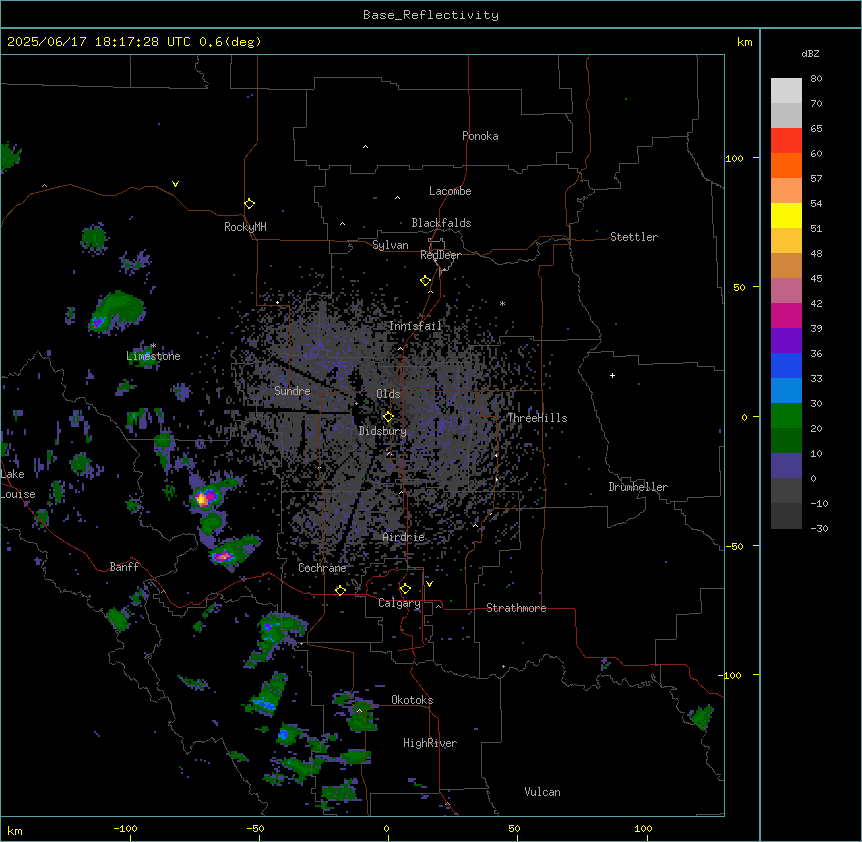The image size is (862, 842).
Task: Click the Okotoks label
Action: (412, 700)
